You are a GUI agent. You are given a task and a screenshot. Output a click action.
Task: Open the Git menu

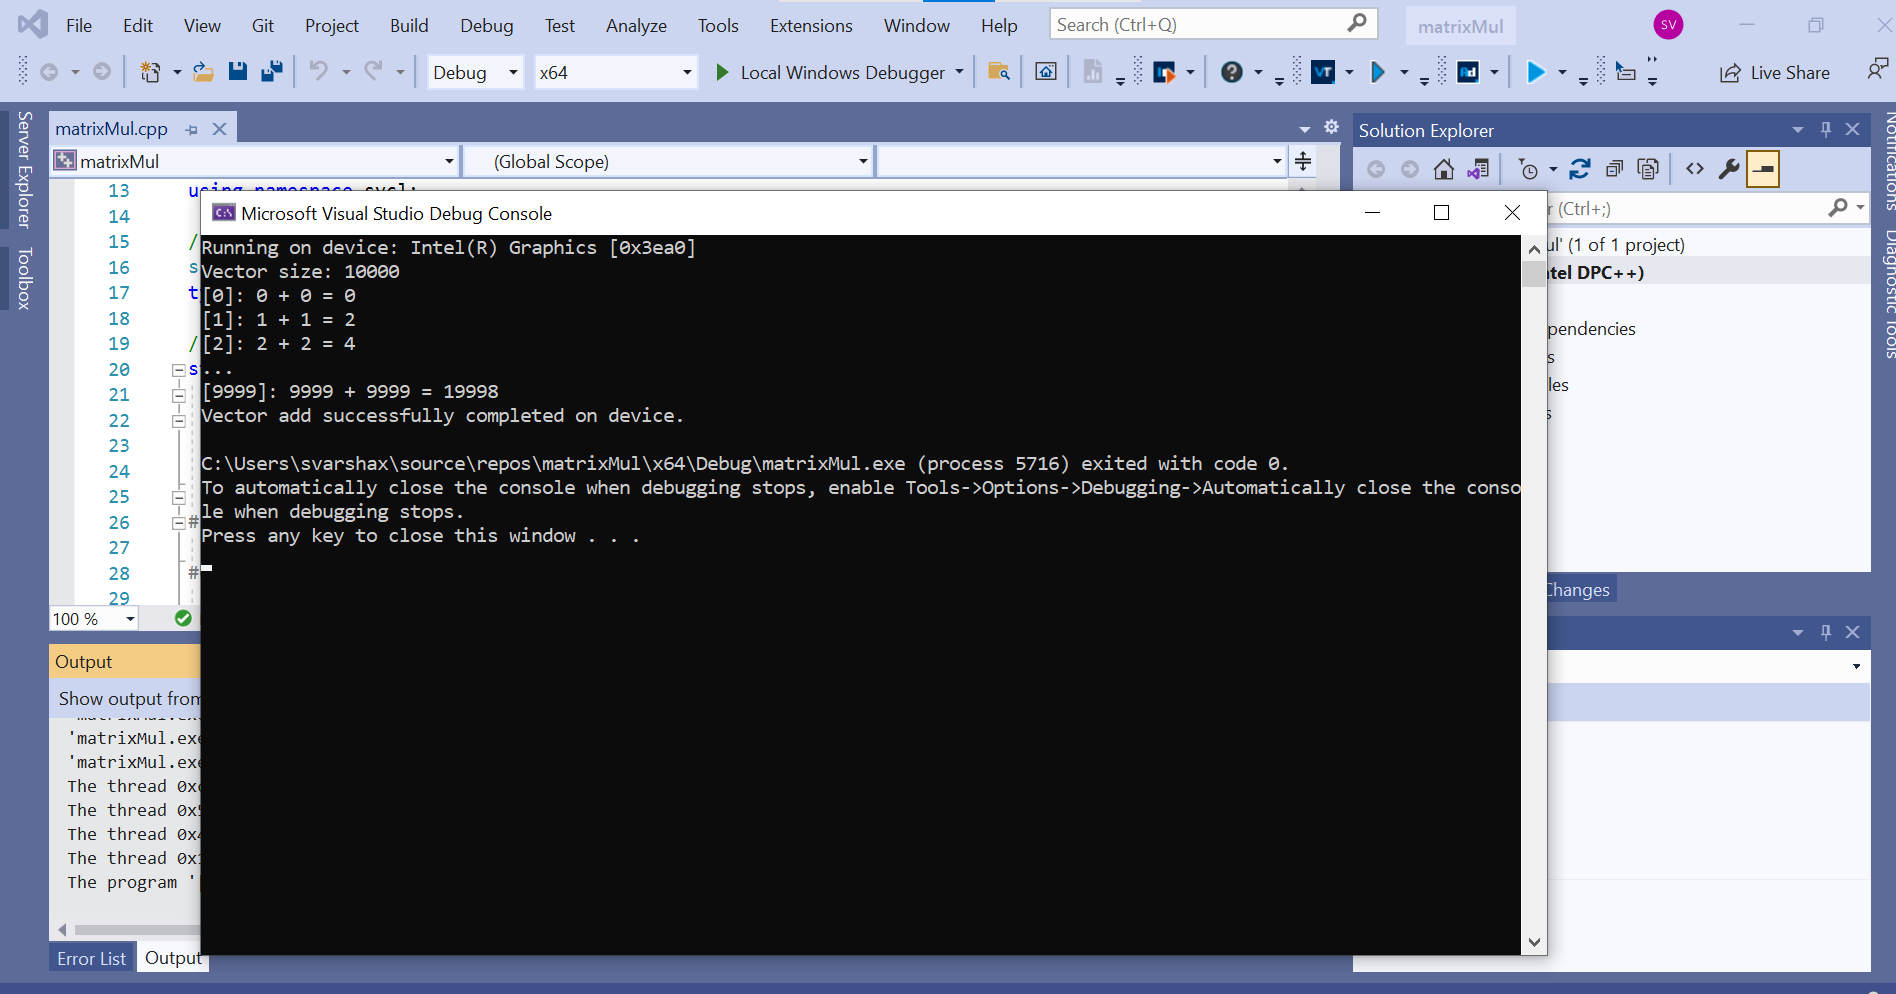pos(262,25)
